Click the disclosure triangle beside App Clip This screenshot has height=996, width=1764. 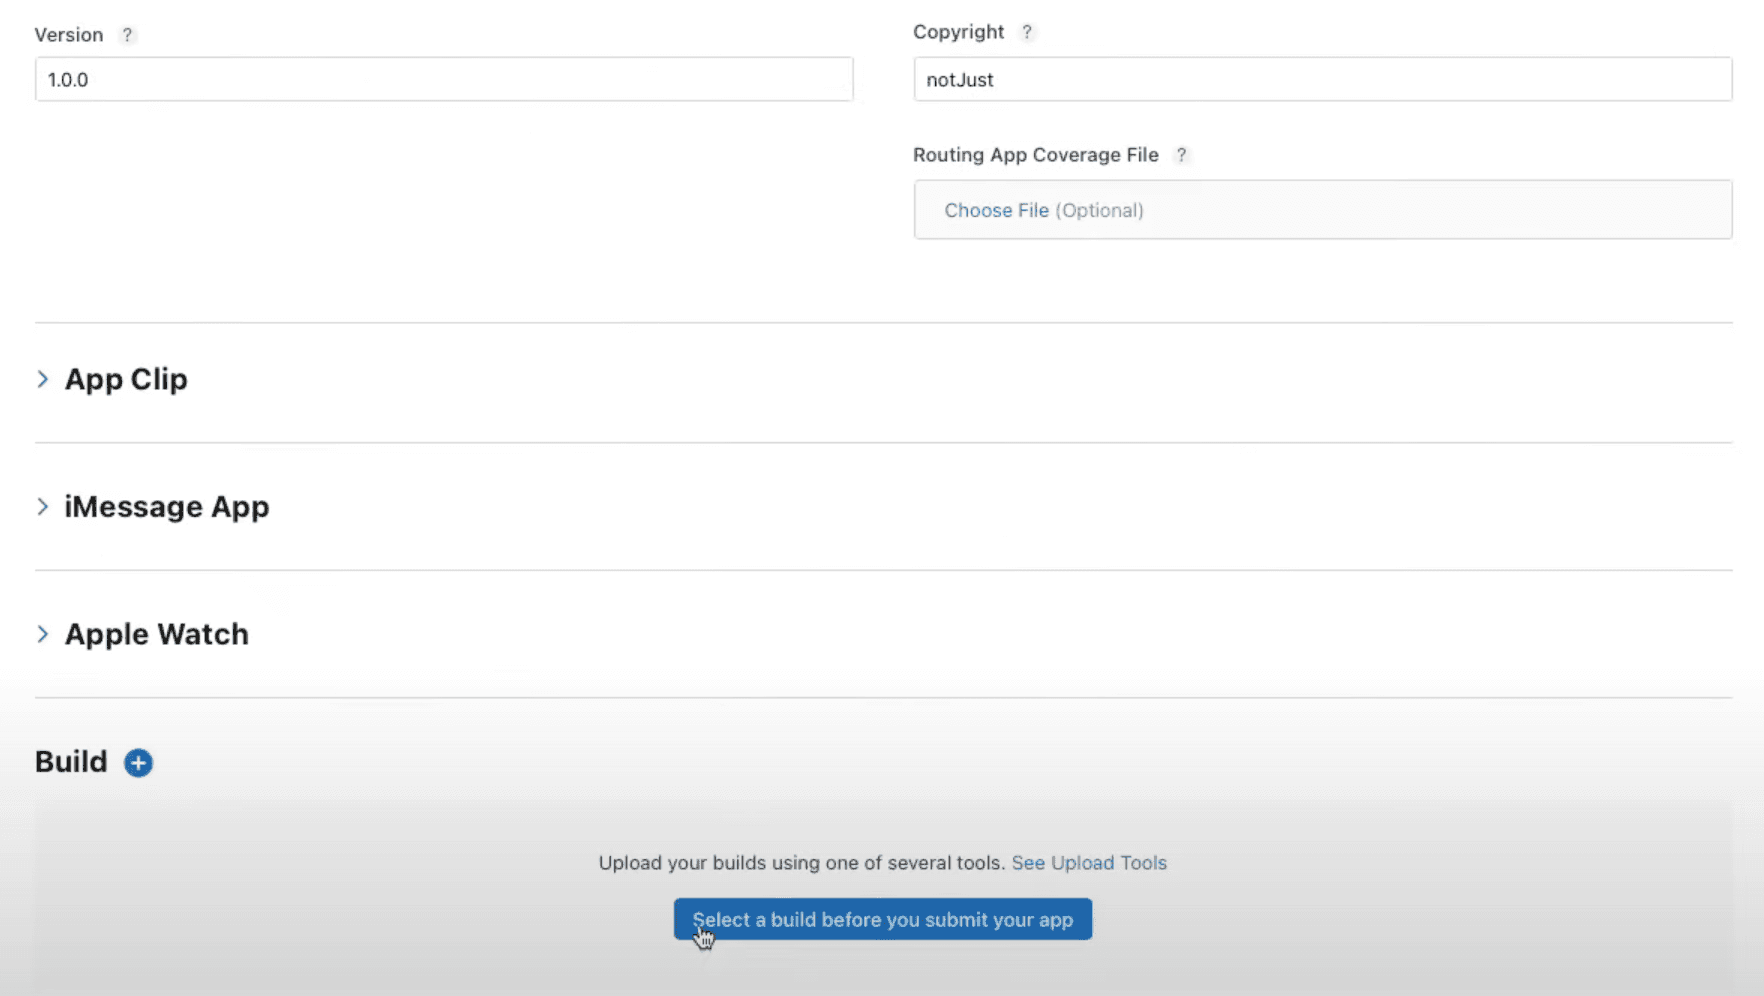coord(43,379)
